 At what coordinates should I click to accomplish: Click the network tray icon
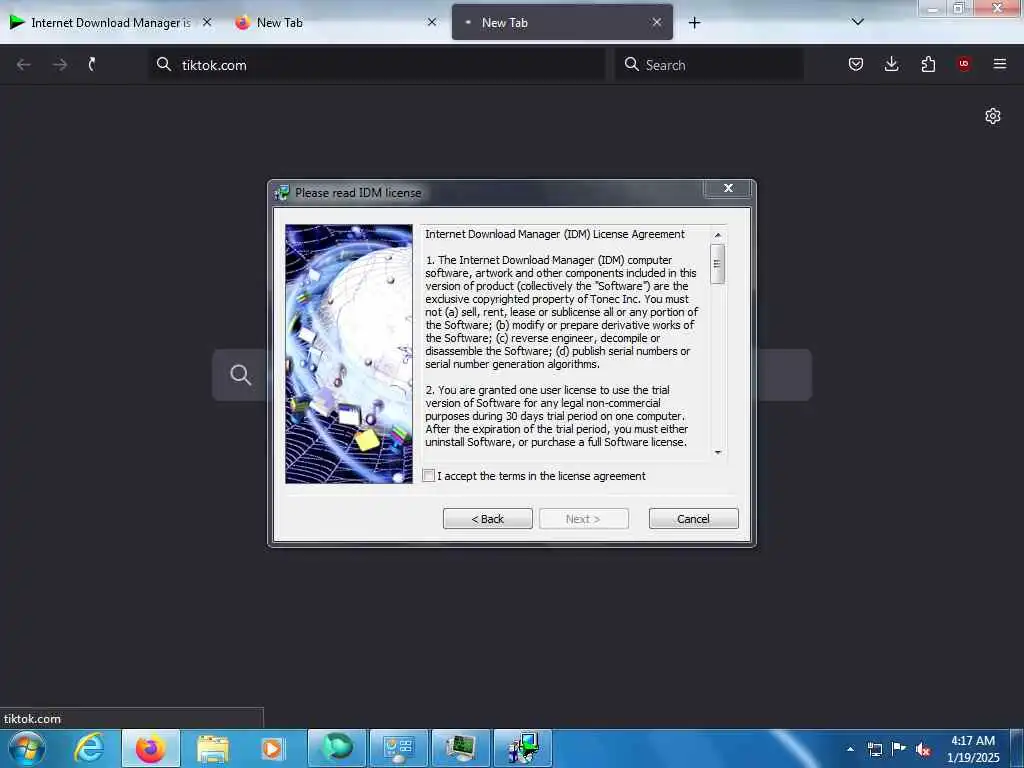[874, 749]
